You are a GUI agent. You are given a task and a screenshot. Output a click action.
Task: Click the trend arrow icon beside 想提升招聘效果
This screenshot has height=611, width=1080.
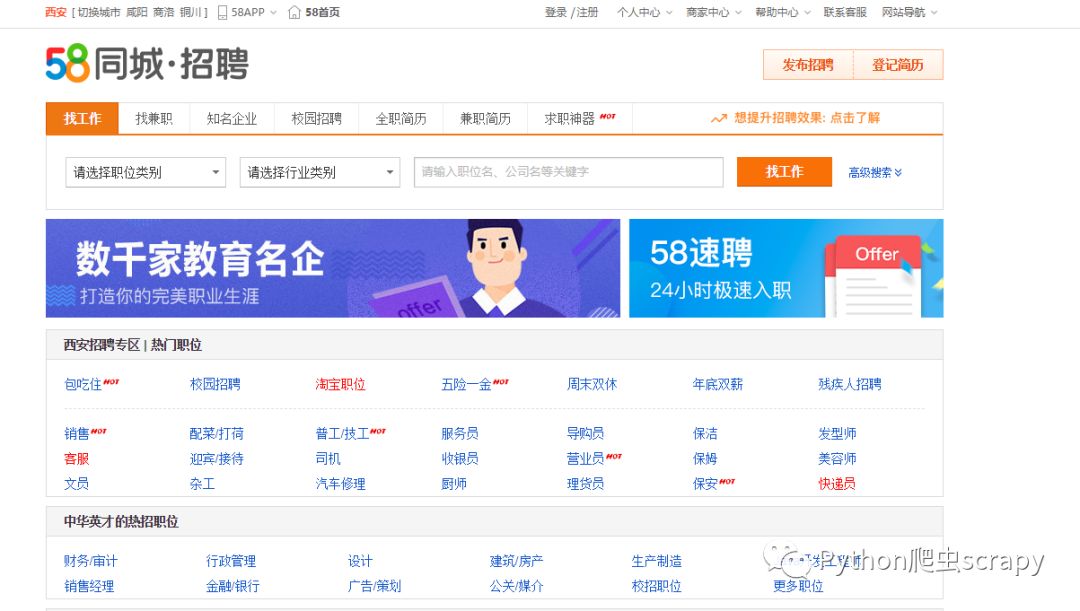click(x=719, y=118)
